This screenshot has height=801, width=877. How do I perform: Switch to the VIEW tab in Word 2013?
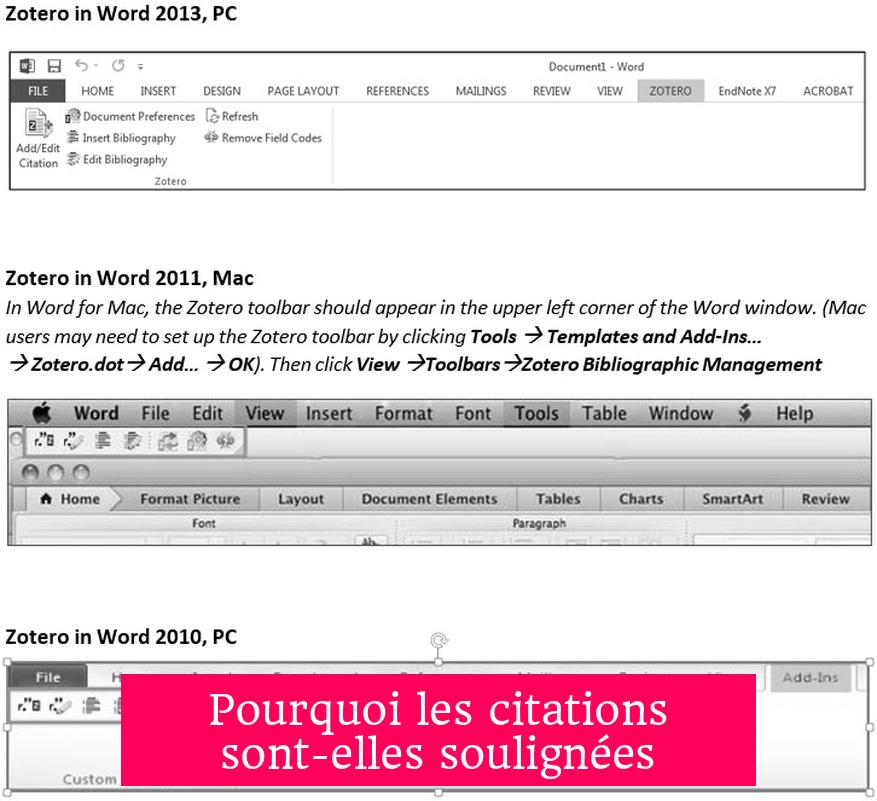[x=610, y=91]
